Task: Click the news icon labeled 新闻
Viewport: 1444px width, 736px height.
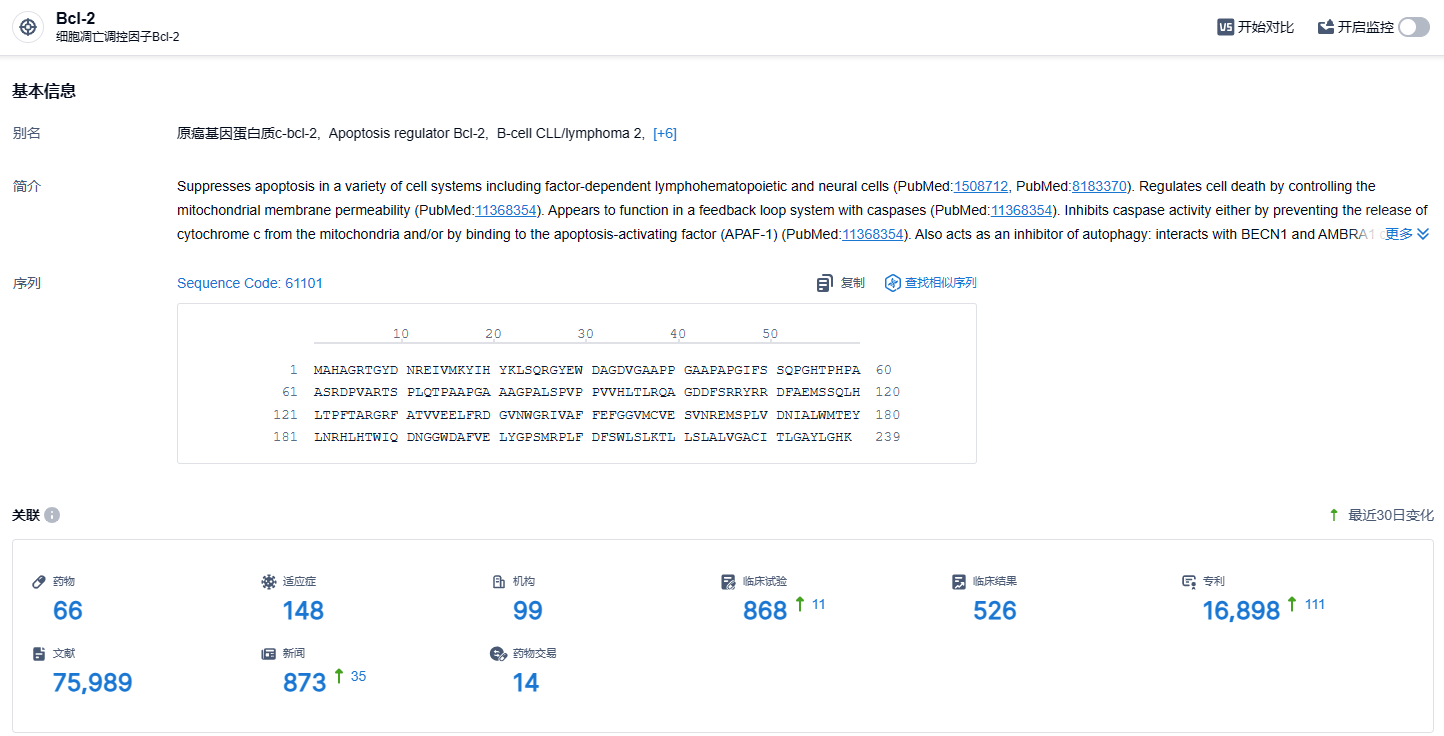Action: (268, 654)
